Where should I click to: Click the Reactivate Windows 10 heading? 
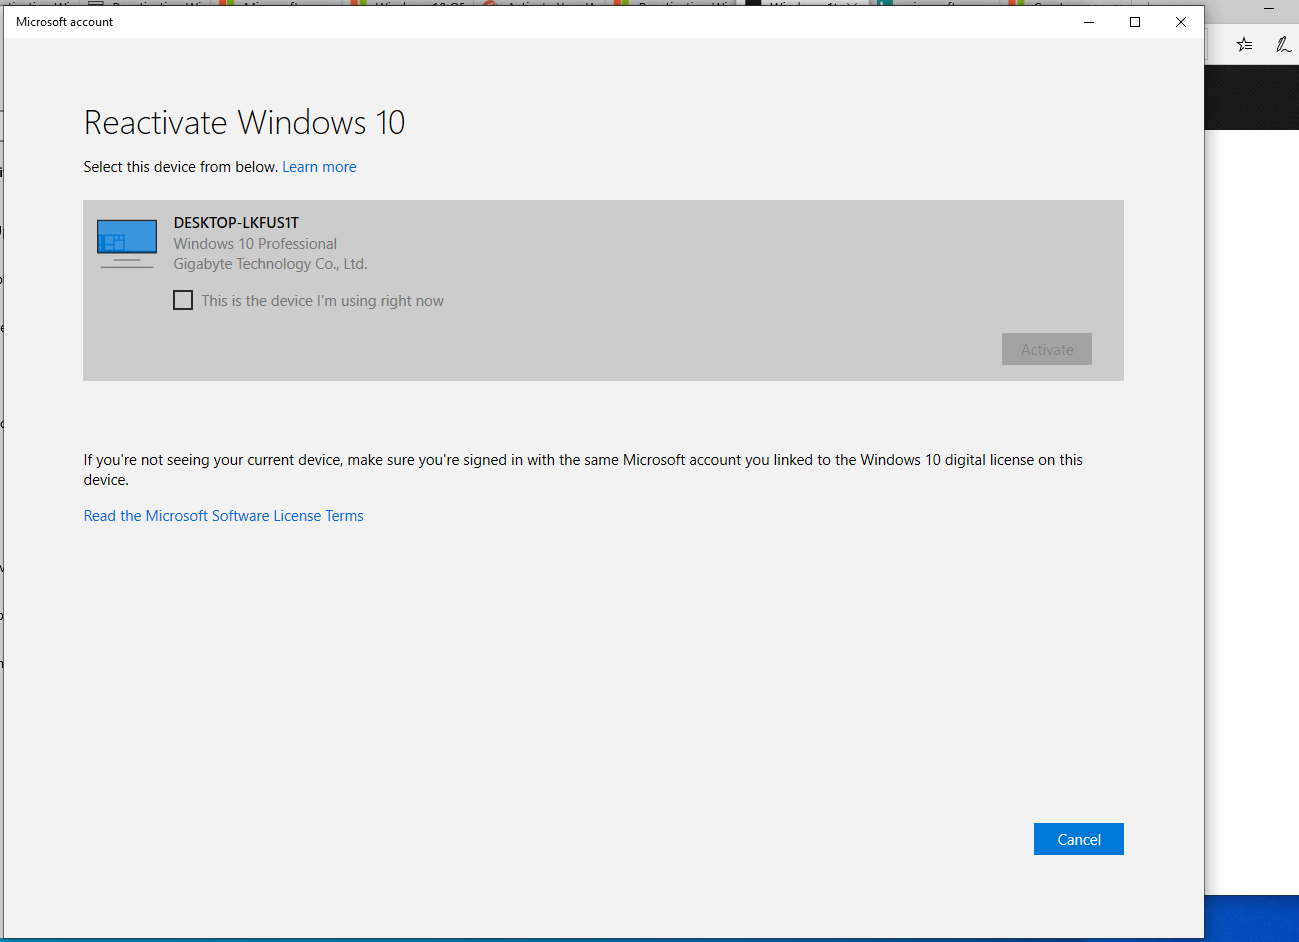point(245,122)
